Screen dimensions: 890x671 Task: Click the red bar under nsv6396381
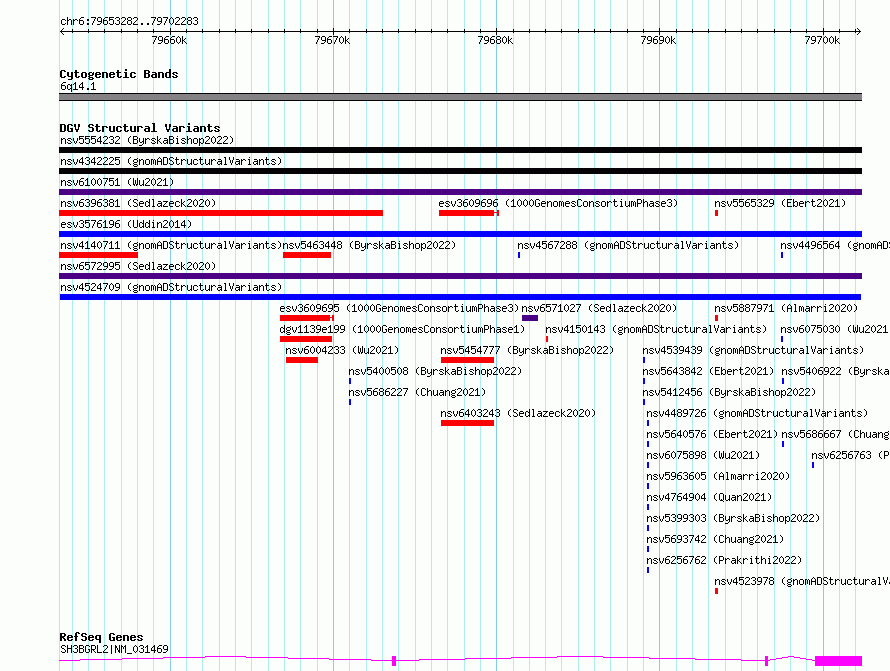(x=221, y=213)
